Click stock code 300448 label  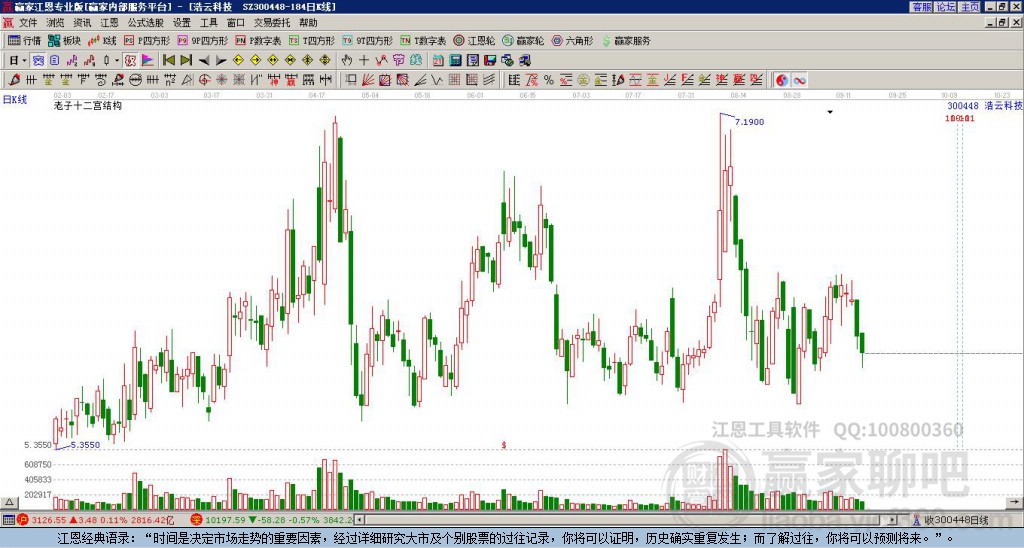click(x=963, y=106)
